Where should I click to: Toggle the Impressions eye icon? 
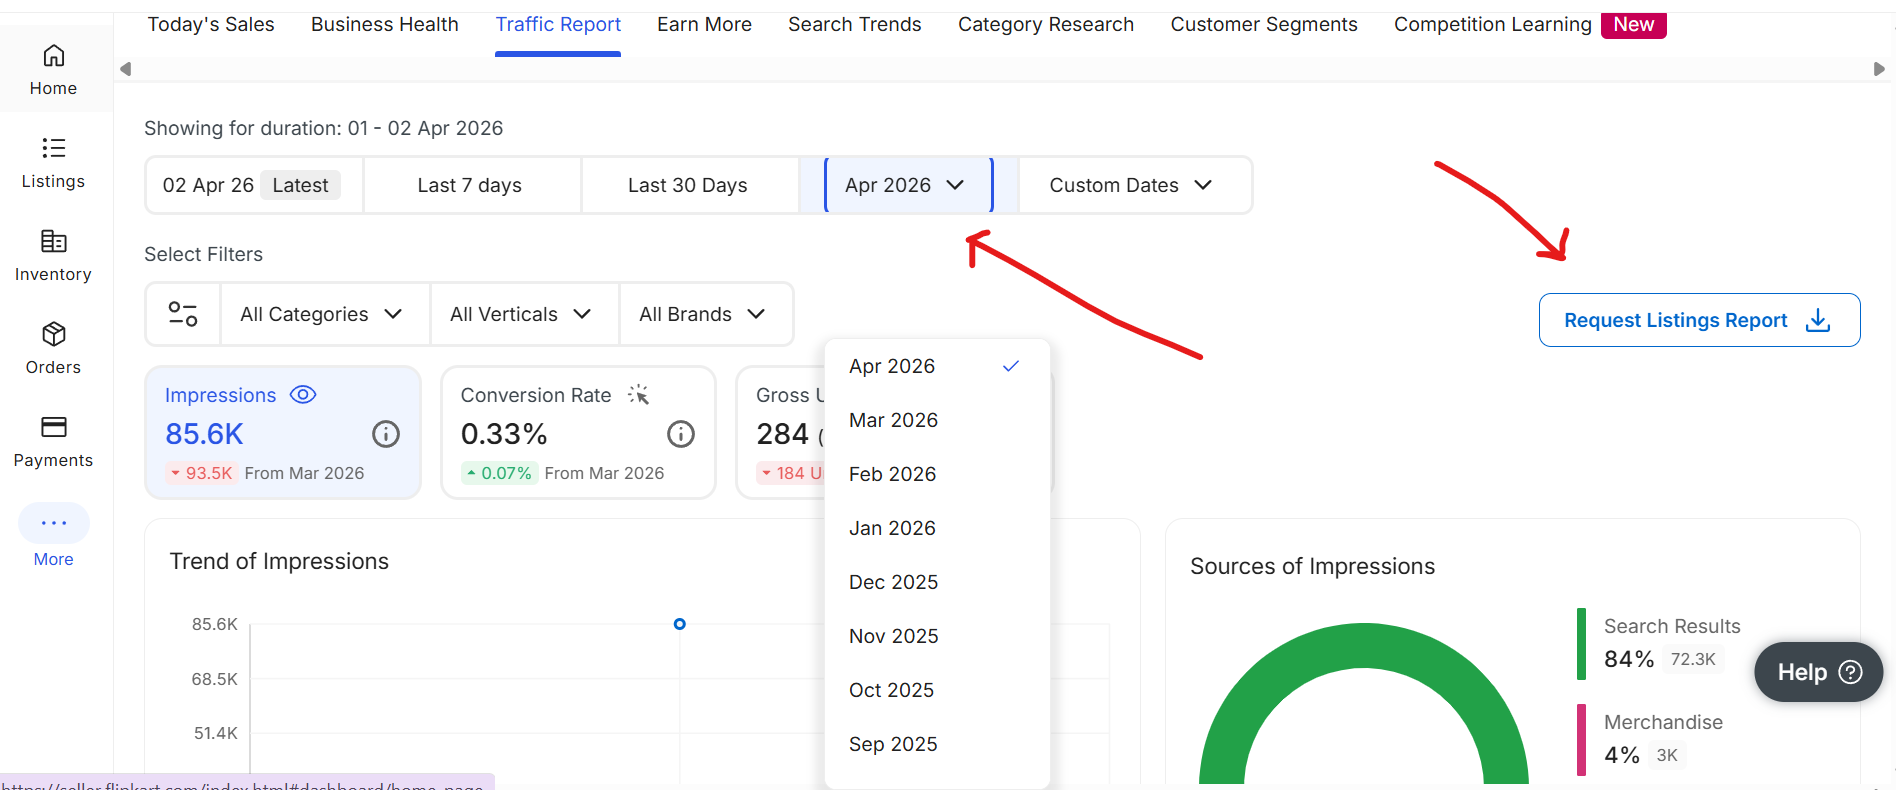pos(303,395)
